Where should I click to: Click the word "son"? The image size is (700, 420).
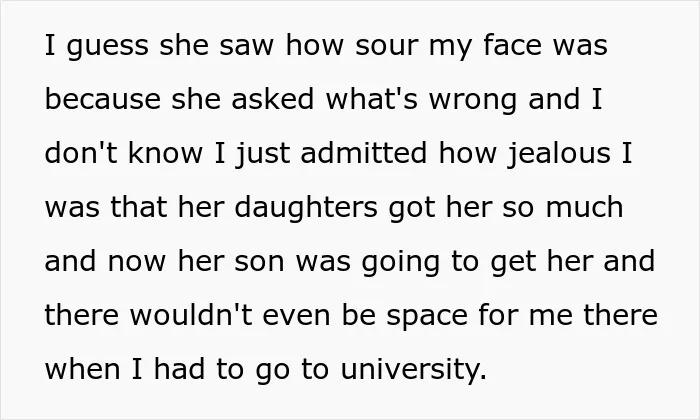tap(259, 262)
